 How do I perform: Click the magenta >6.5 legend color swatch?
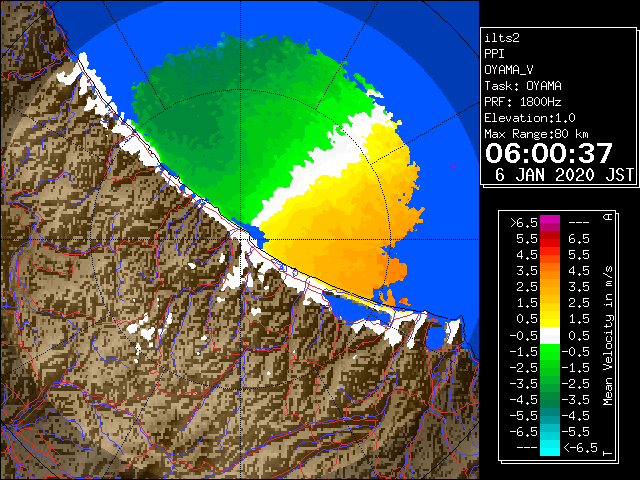tap(550, 223)
